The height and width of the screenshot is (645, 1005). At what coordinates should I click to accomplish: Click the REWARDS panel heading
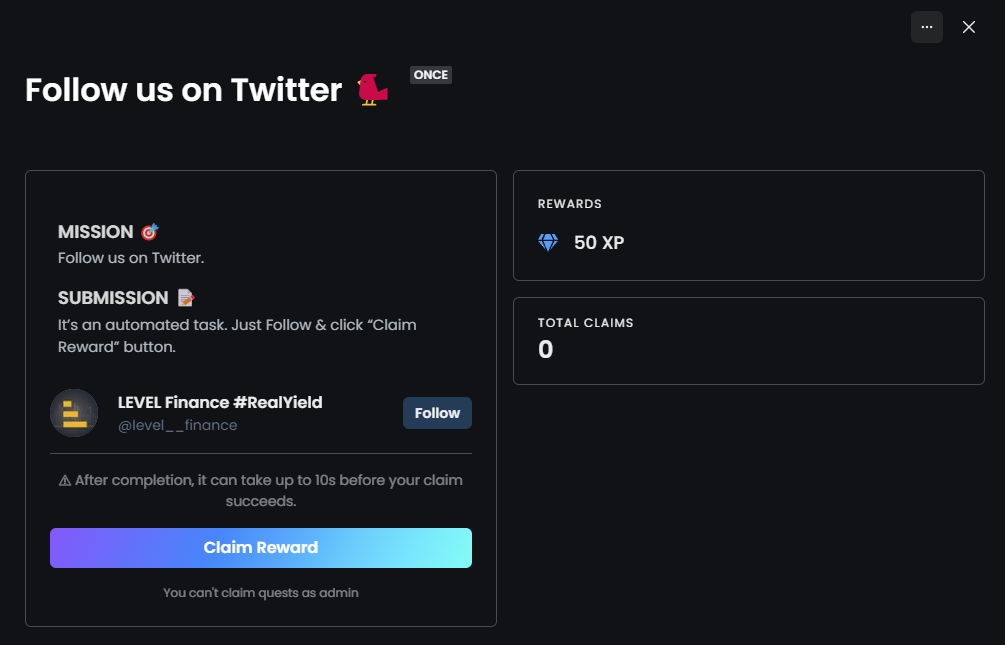coord(570,204)
